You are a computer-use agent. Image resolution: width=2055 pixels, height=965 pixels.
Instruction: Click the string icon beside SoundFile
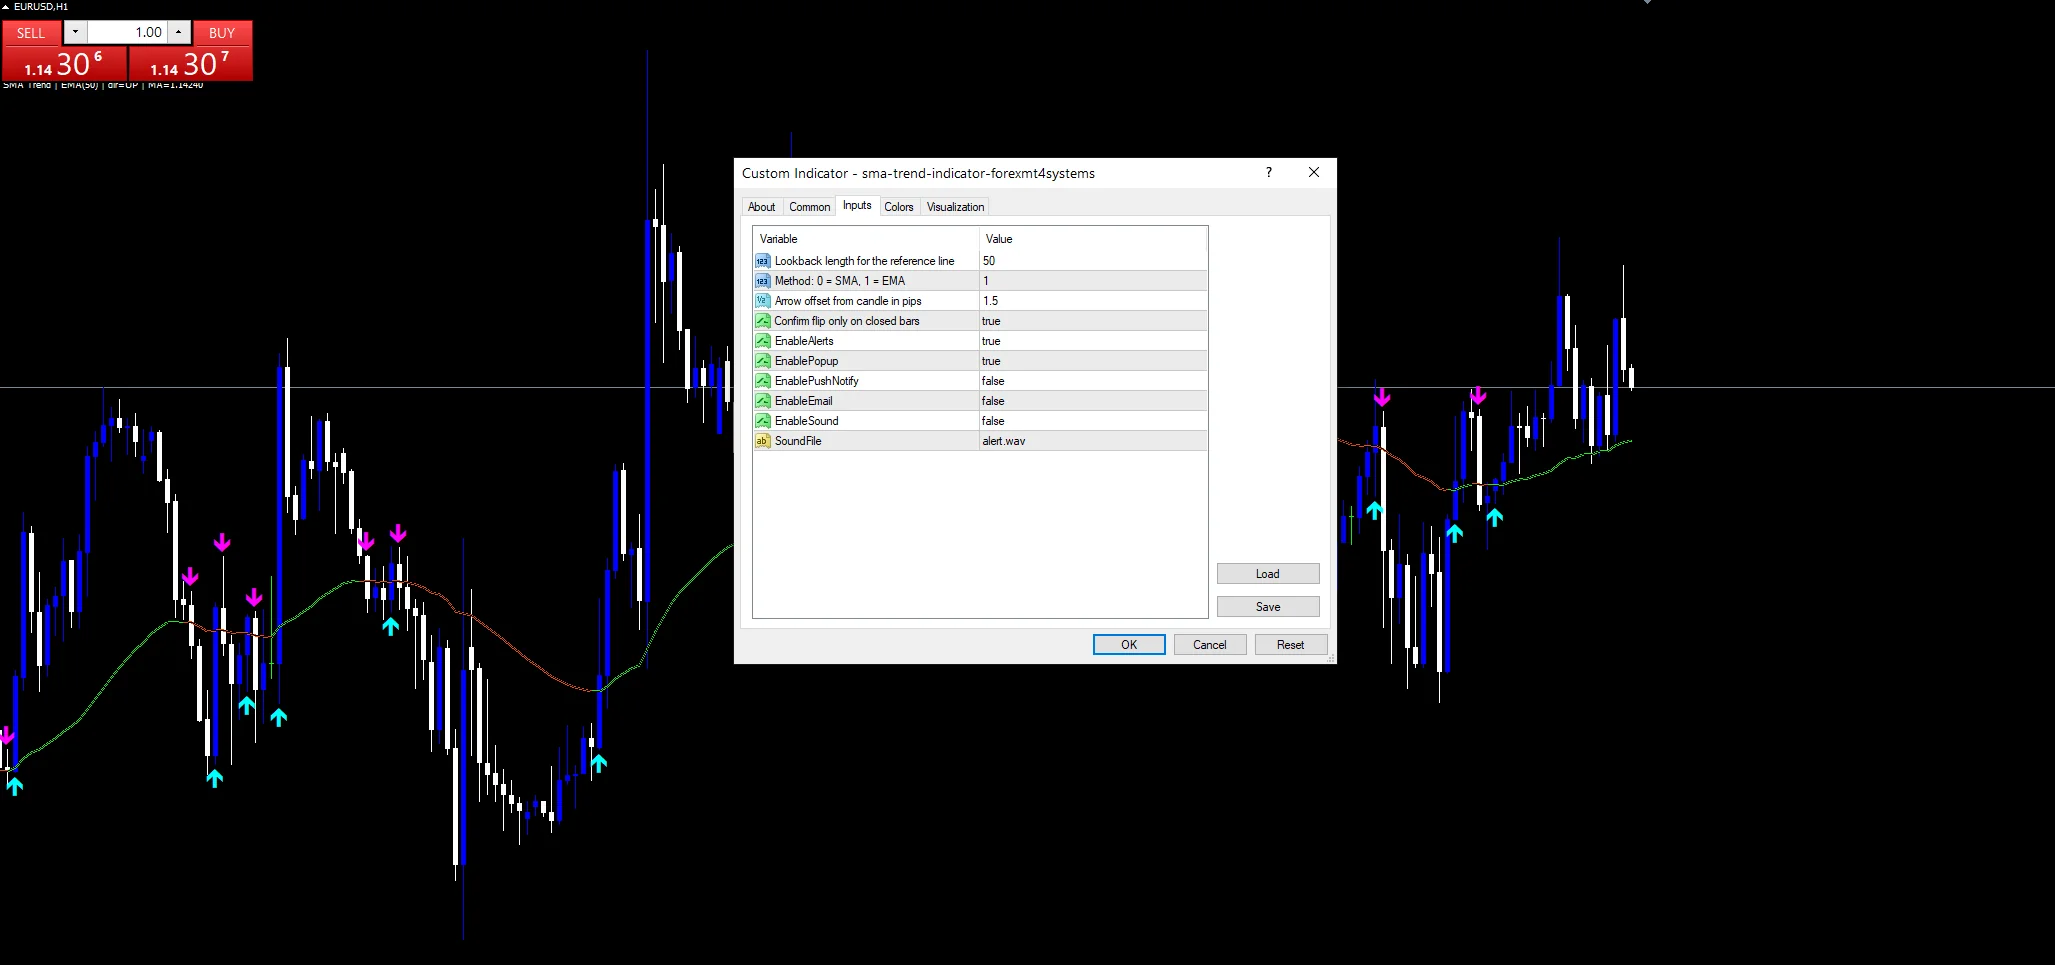pos(763,441)
